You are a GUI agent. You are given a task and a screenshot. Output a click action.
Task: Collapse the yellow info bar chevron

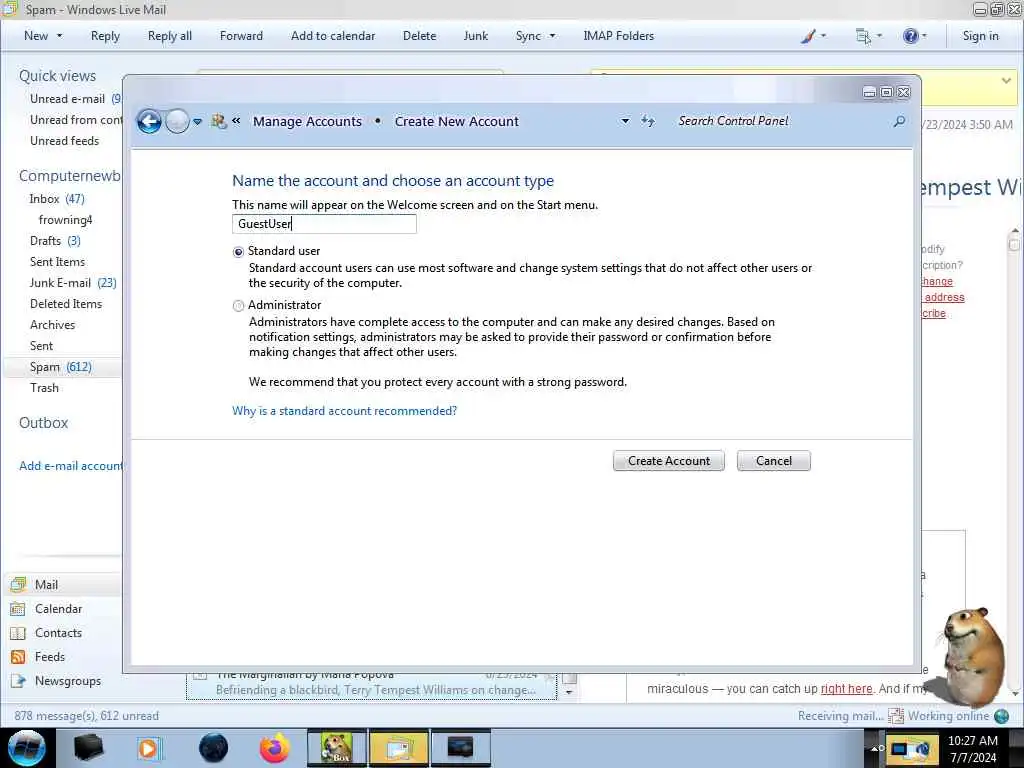(1006, 80)
